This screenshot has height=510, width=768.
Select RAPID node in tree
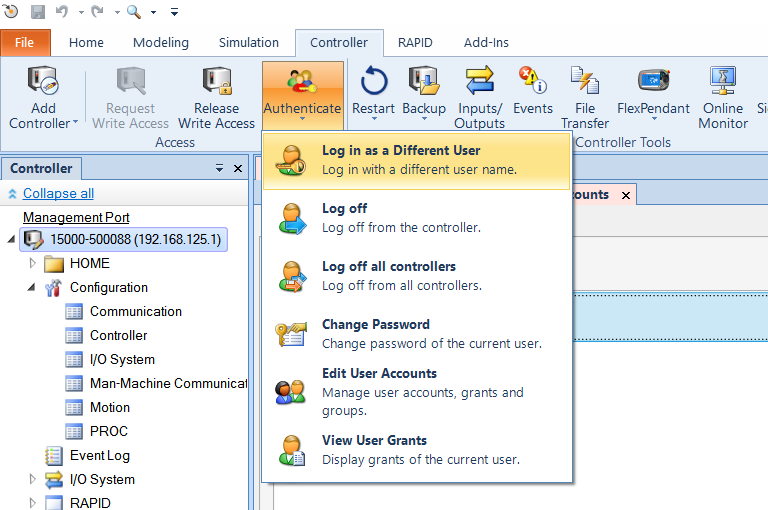click(x=90, y=503)
